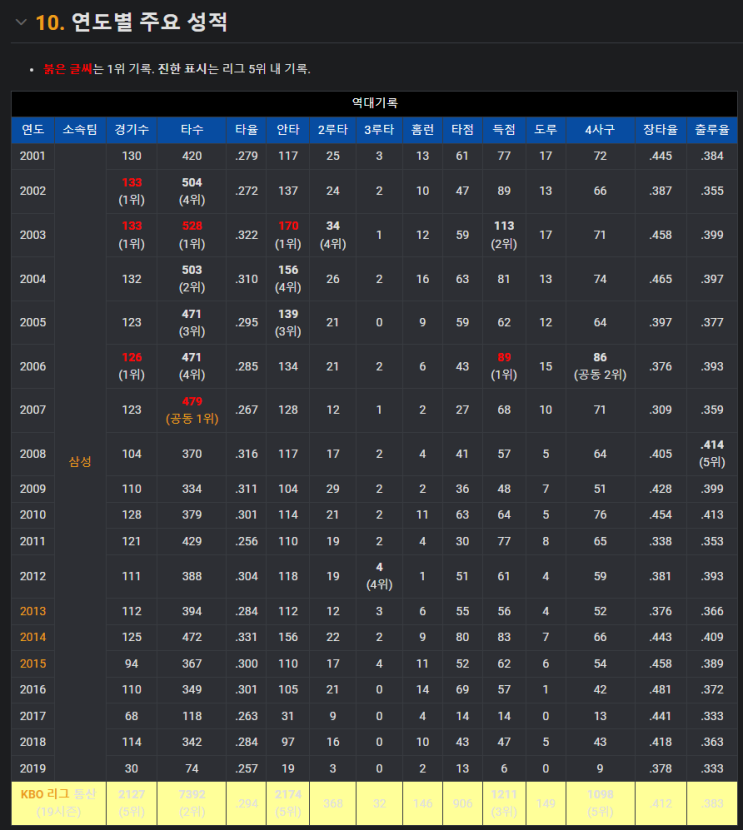Click the 2루타 column header

point(333,130)
